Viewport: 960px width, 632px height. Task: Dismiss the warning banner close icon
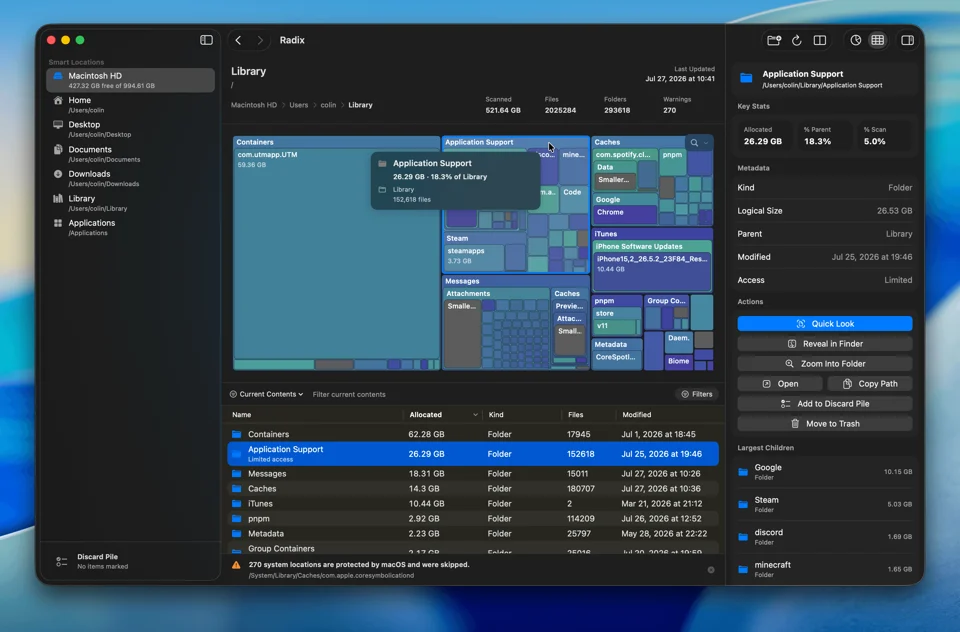pos(711,570)
